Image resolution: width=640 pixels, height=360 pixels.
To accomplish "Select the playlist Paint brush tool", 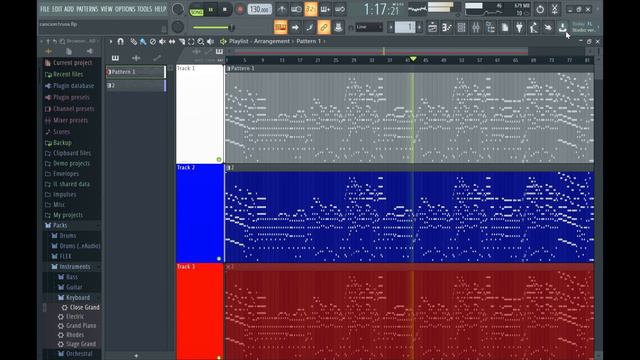I will [x=143, y=41].
